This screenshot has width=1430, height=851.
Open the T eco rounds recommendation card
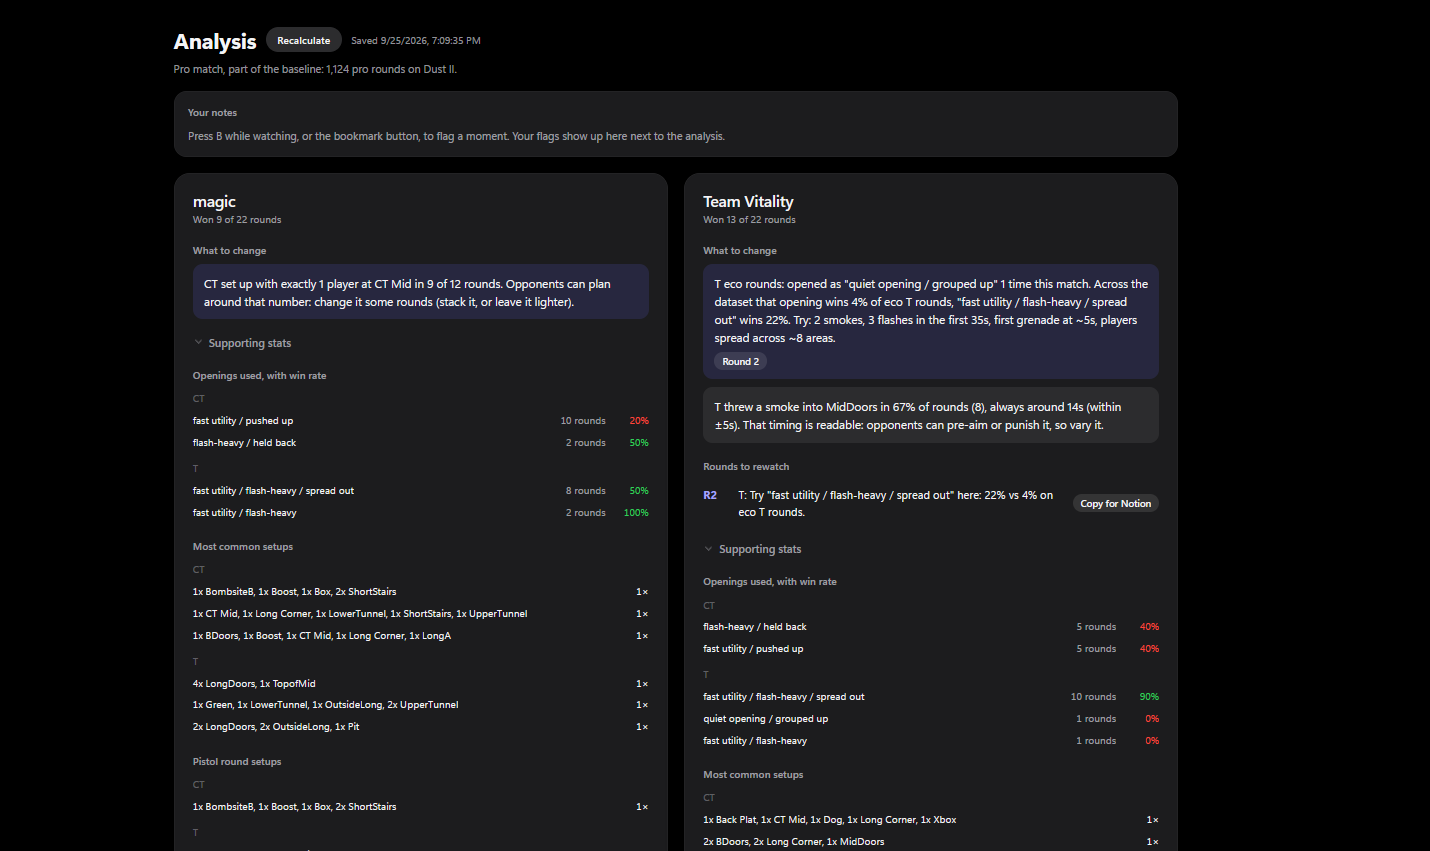coord(931,321)
